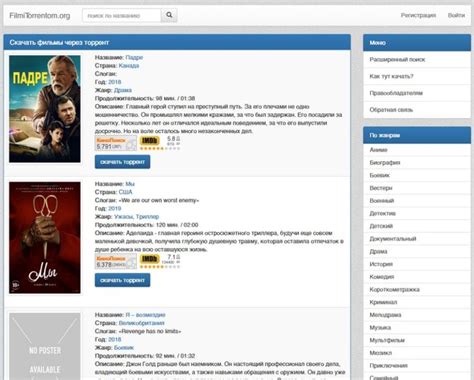This screenshot has height=380, width=474.
Task: Click the IMDb rating badge for Падре
Action: [x=160, y=143]
